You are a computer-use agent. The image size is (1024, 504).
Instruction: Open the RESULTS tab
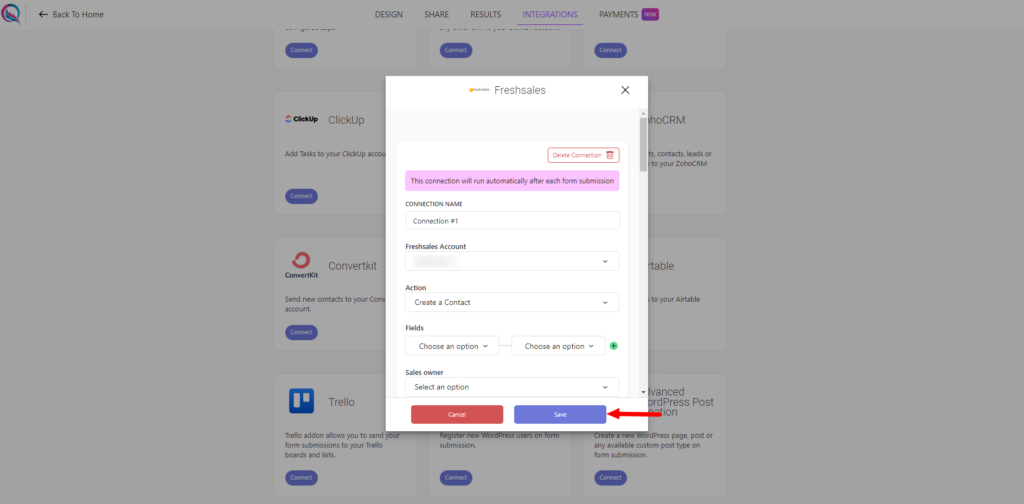pos(485,14)
